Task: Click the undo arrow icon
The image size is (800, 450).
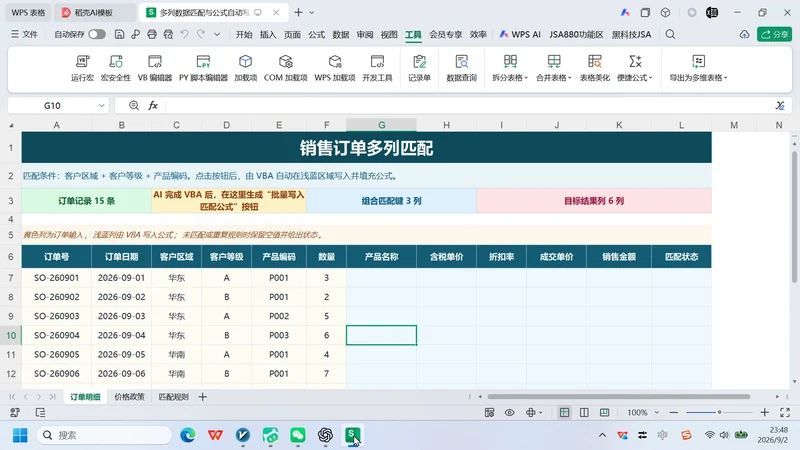Action: [185, 34]
